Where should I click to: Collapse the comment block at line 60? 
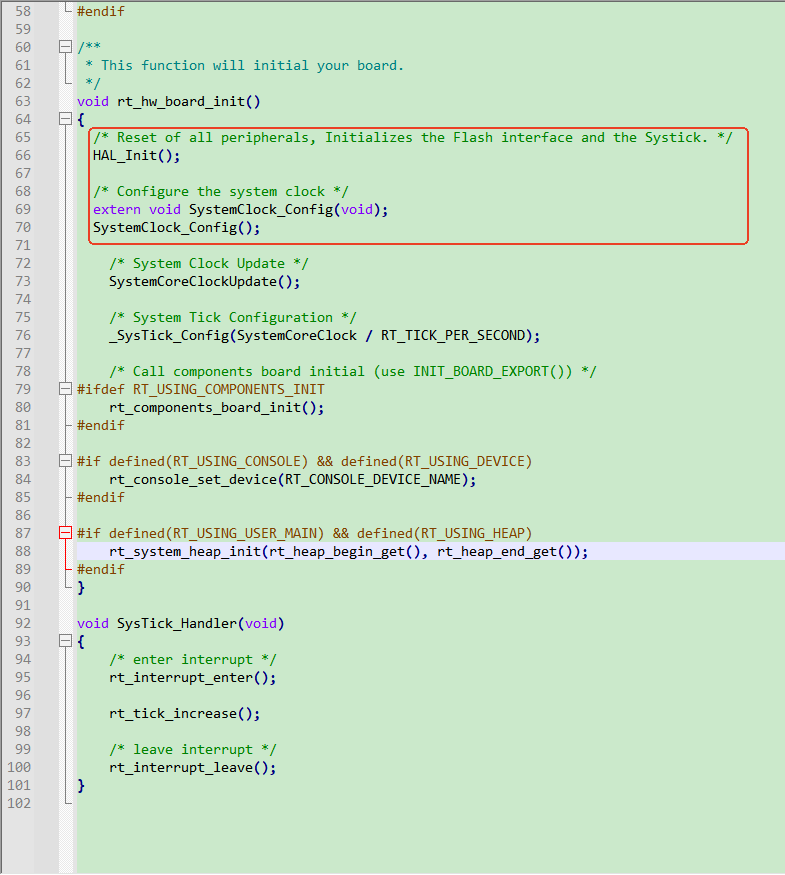[65, 47]
